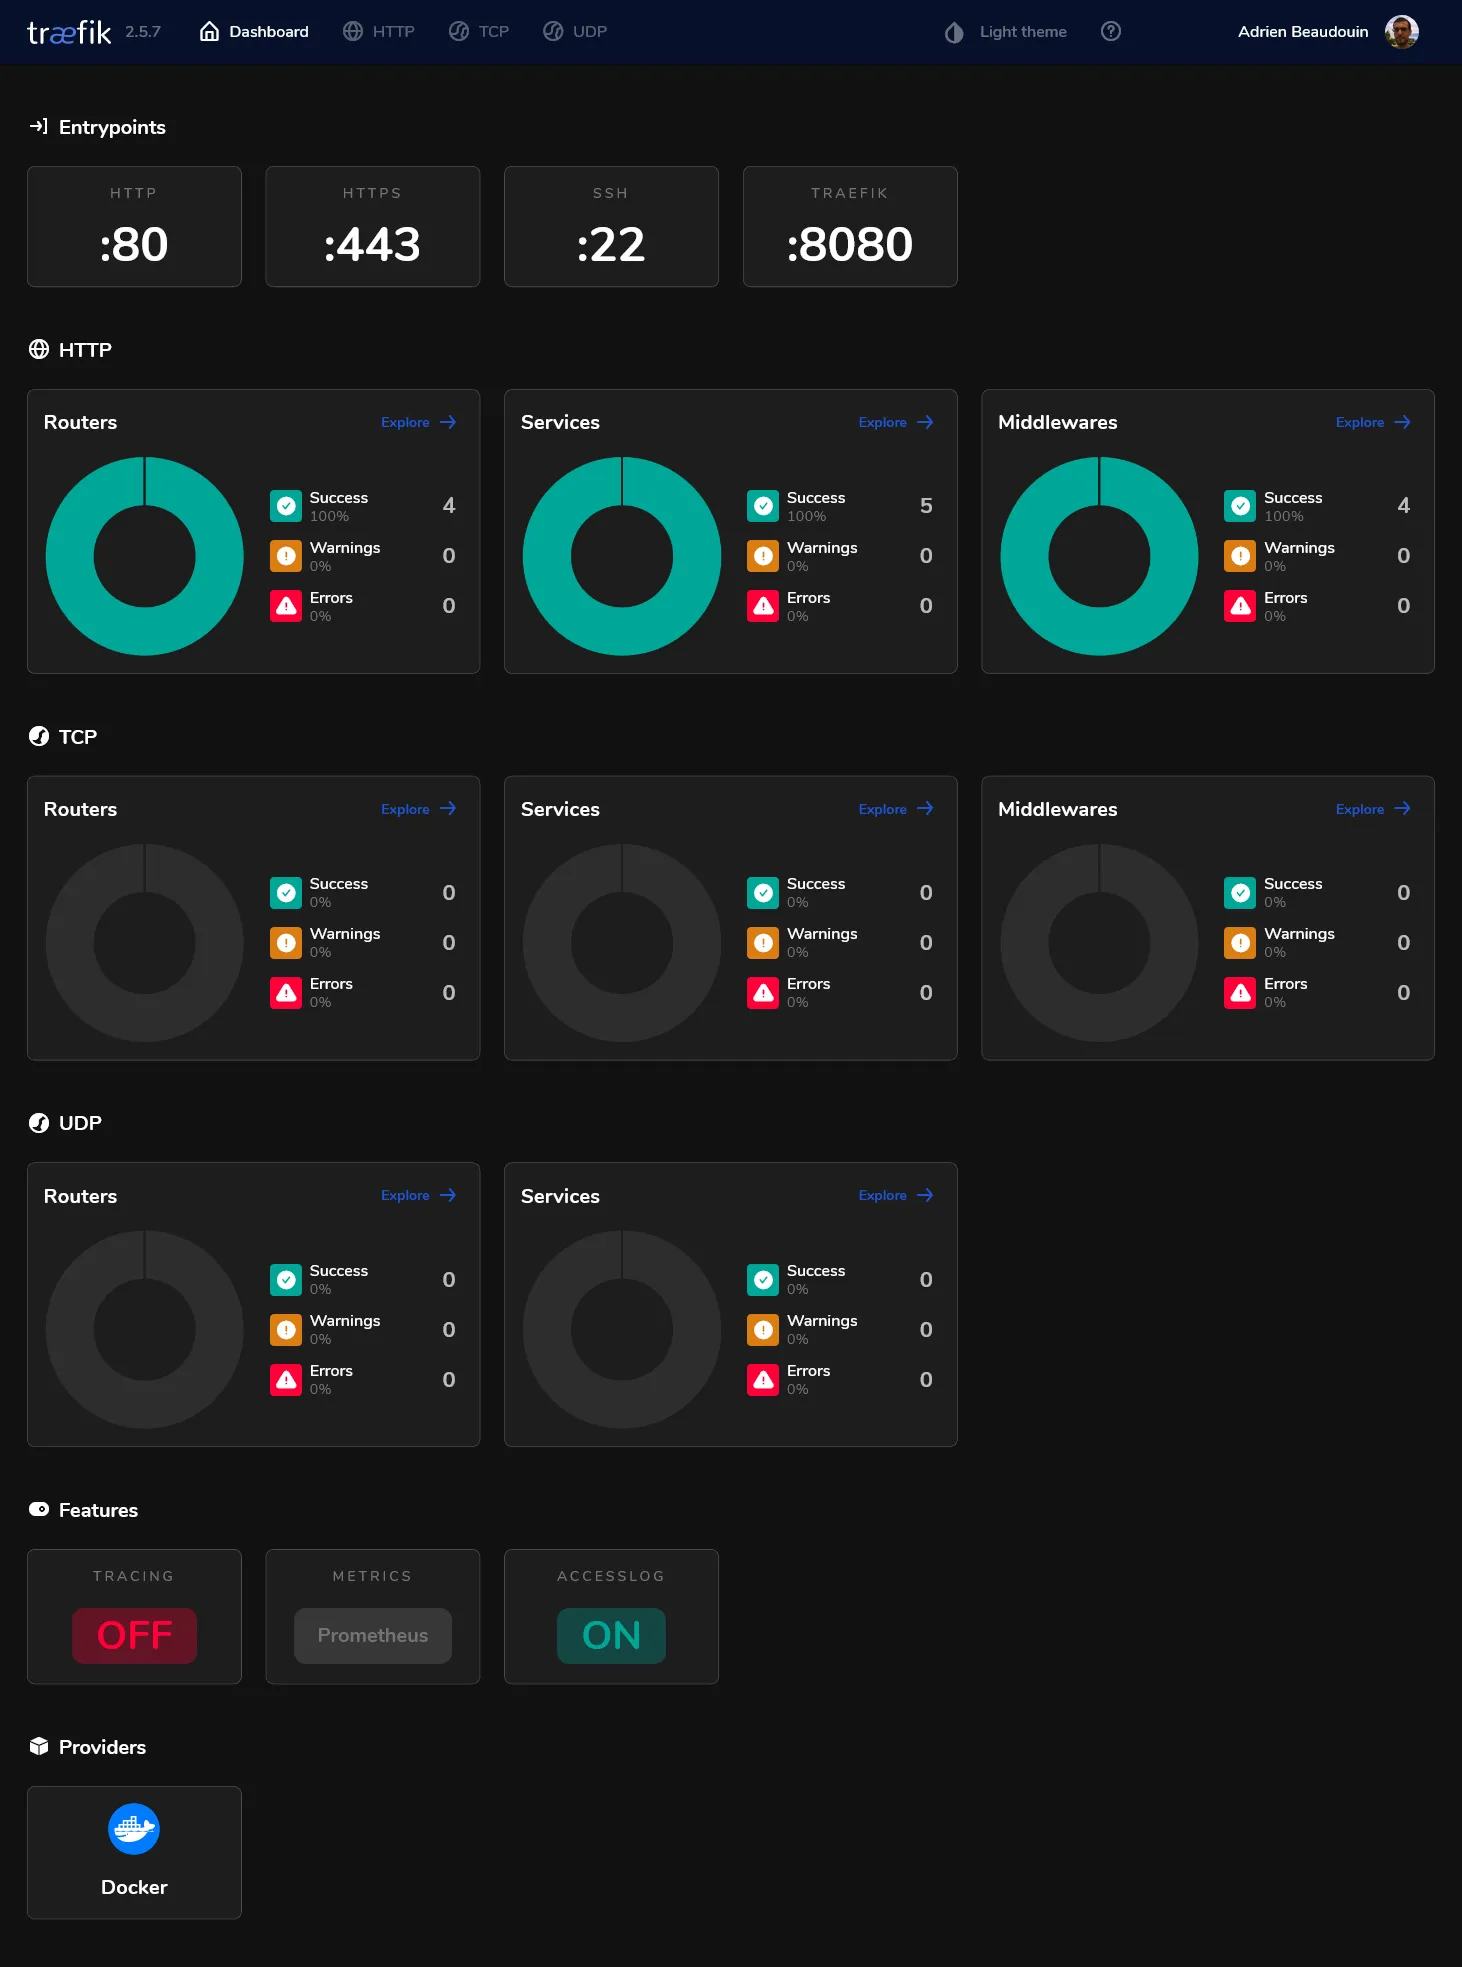The image size is (1462, 1967).
Task: Explore HTTP Services
Action: pyautogui.click(x=896, y=423)
